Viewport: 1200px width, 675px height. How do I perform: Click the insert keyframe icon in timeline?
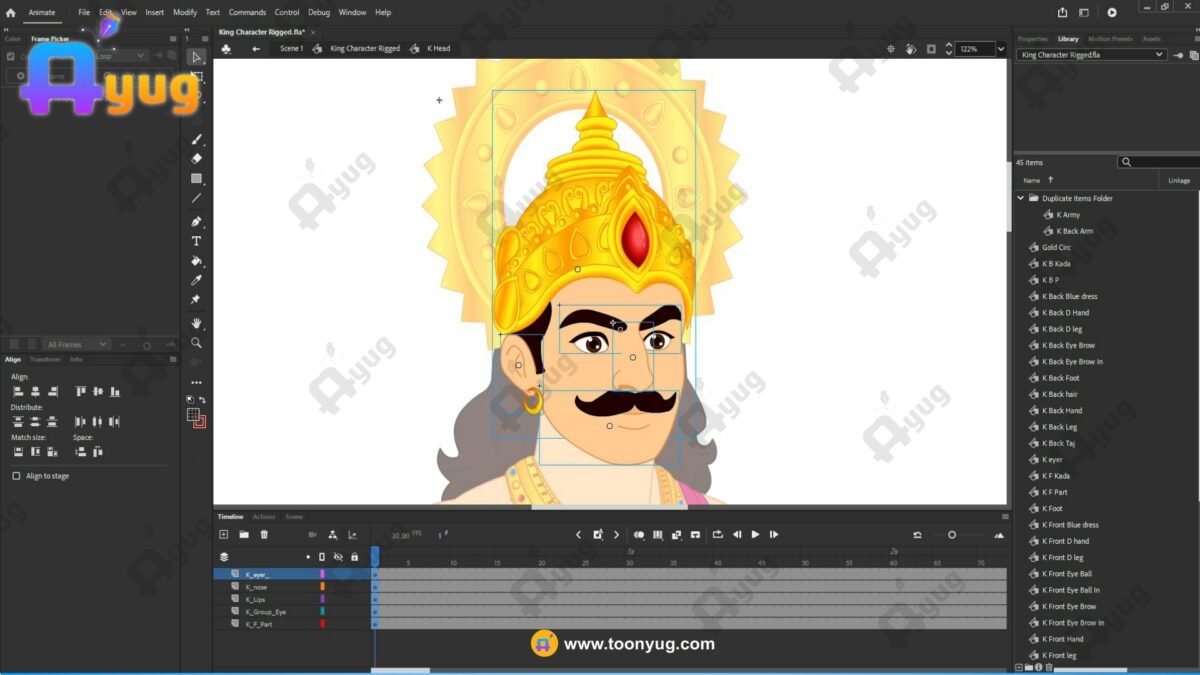point(597,535)
